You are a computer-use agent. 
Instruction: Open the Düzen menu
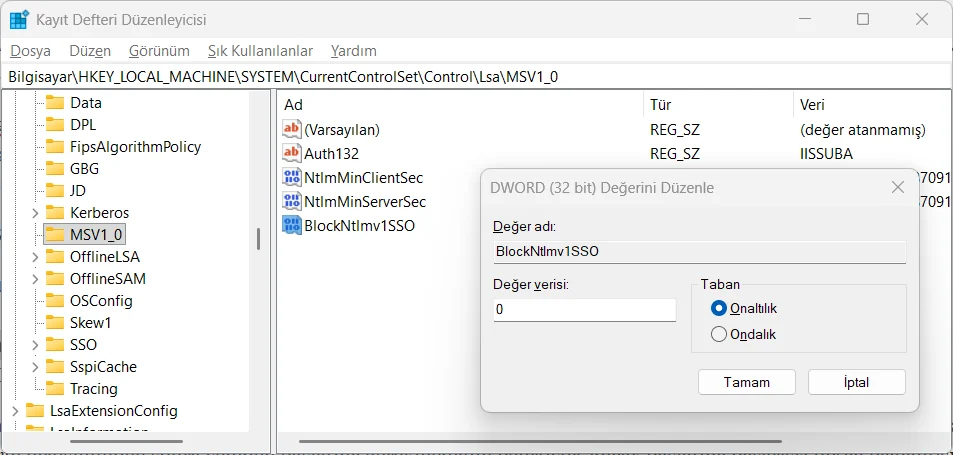click(90, 51)
